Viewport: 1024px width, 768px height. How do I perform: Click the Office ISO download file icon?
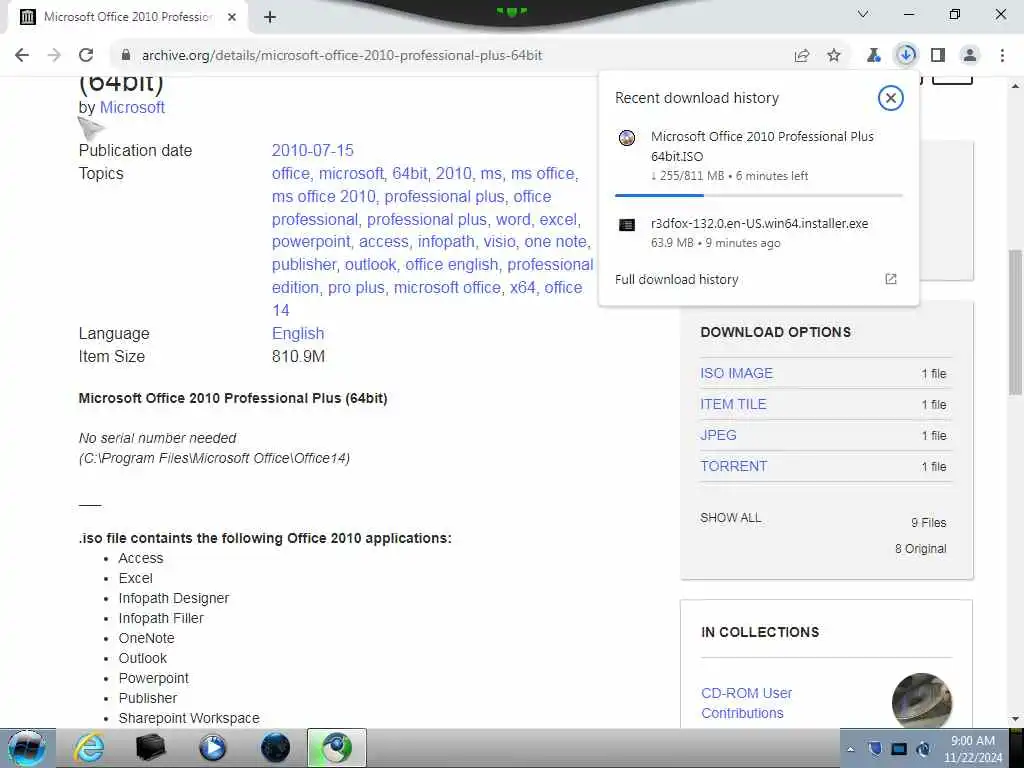tap(627, 138)
